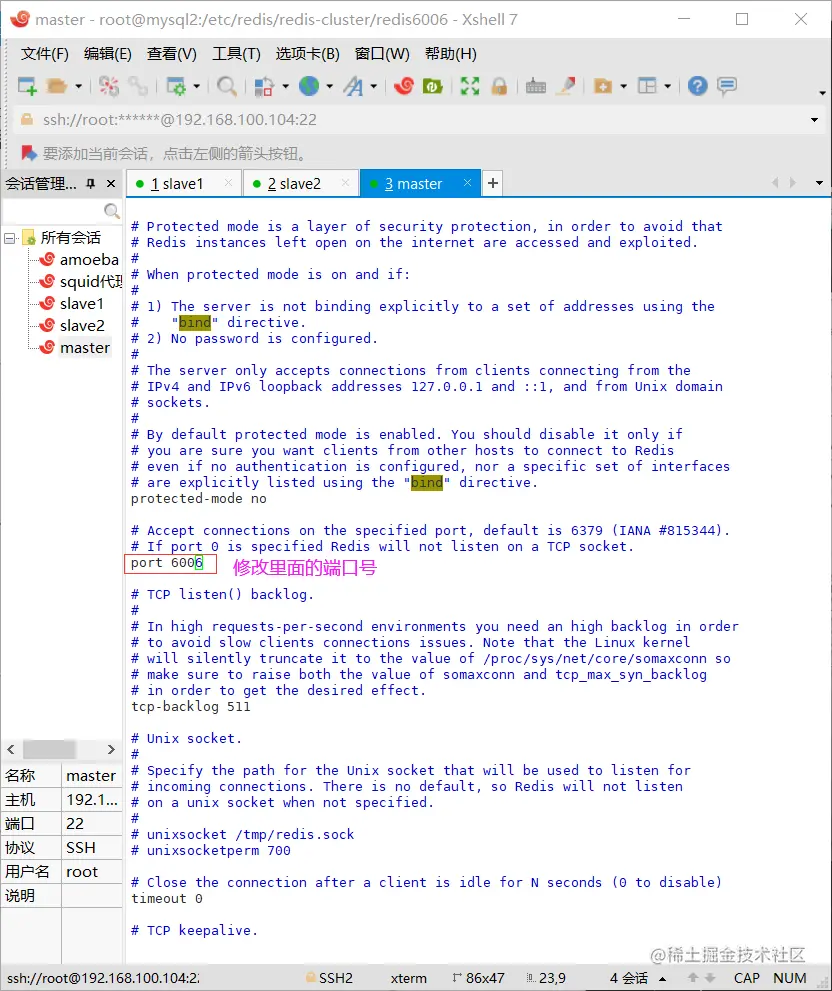The height and width of the screenshot is (991, 832).
Task: Open the tab list dropdown arrow
Action: (x=819, y=183)
